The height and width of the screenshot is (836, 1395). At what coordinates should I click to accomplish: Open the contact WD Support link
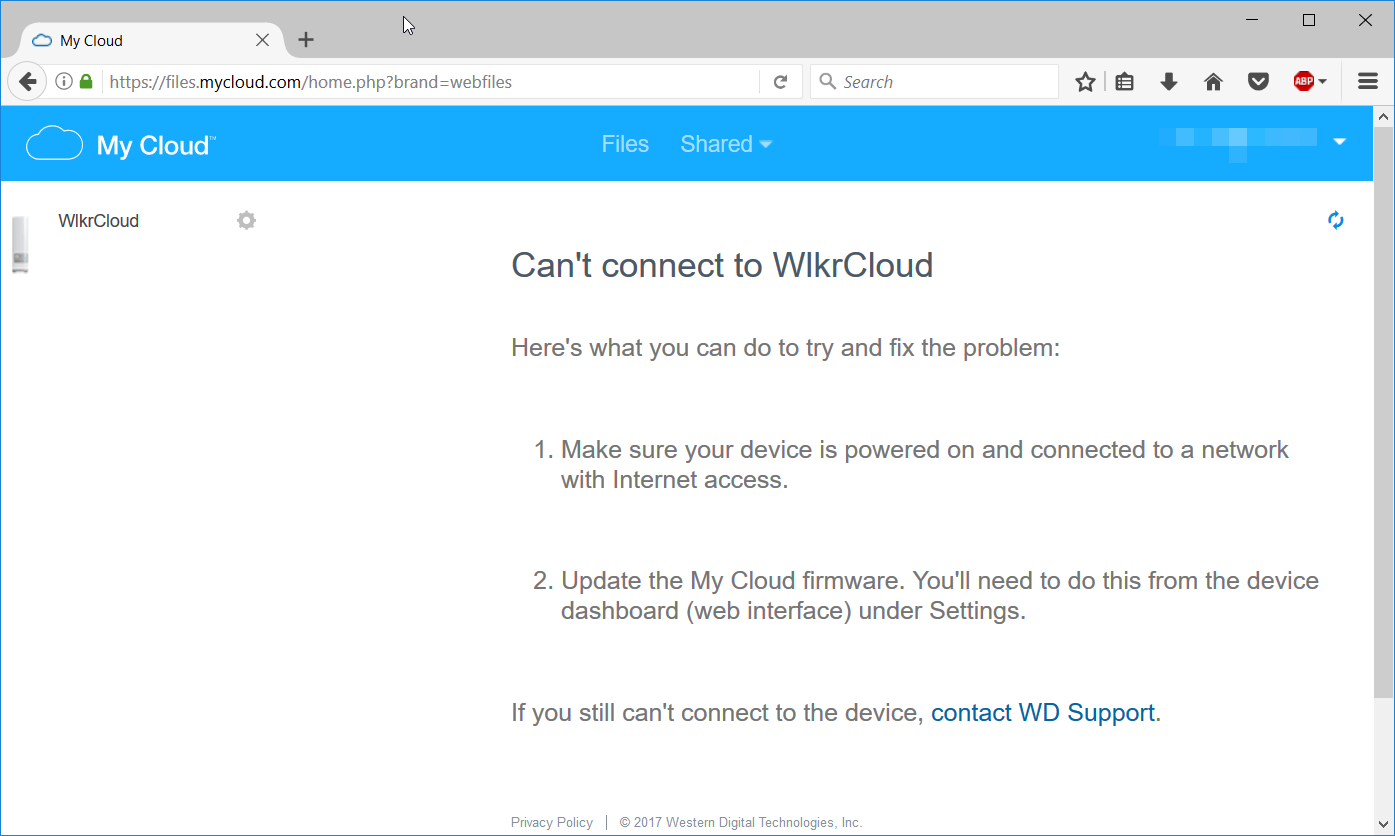coord(1043,713)
